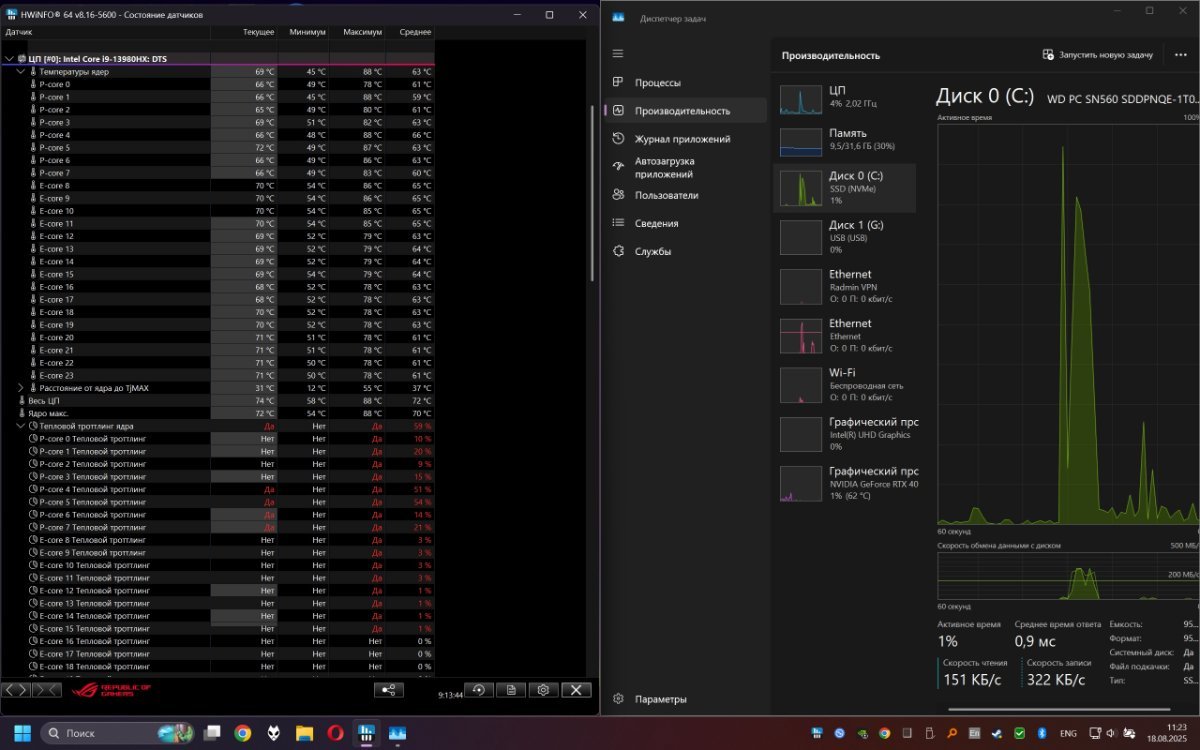This screenshot has height=750, width=1200.
Task: Open Task Manager hamburger navigation menu
Action: 618,53
